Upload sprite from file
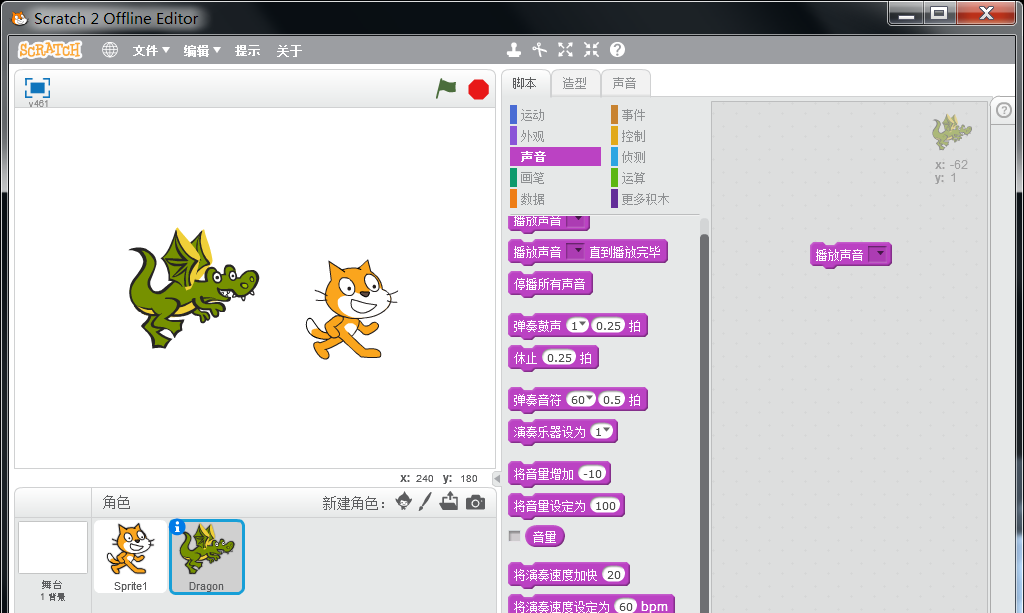The image size is (1024, 613). tap(449, 501)
